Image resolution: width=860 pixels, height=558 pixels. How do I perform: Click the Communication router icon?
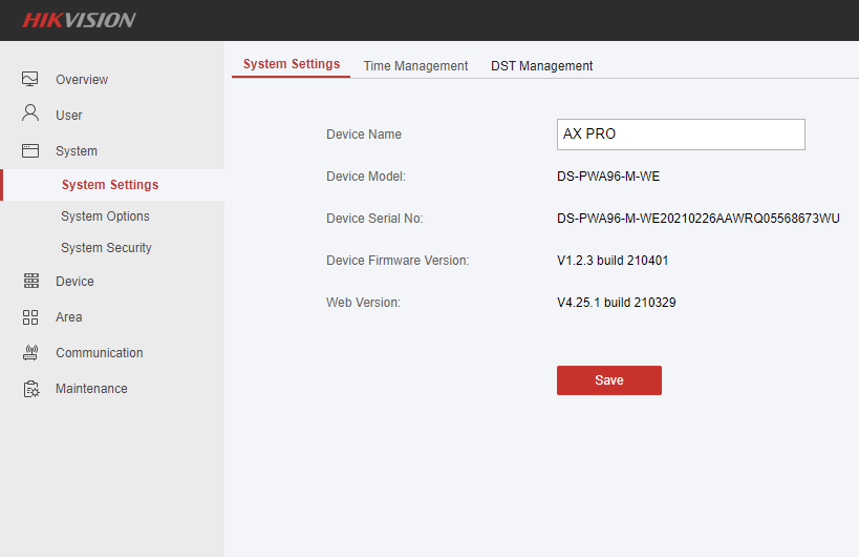[30, 353]
